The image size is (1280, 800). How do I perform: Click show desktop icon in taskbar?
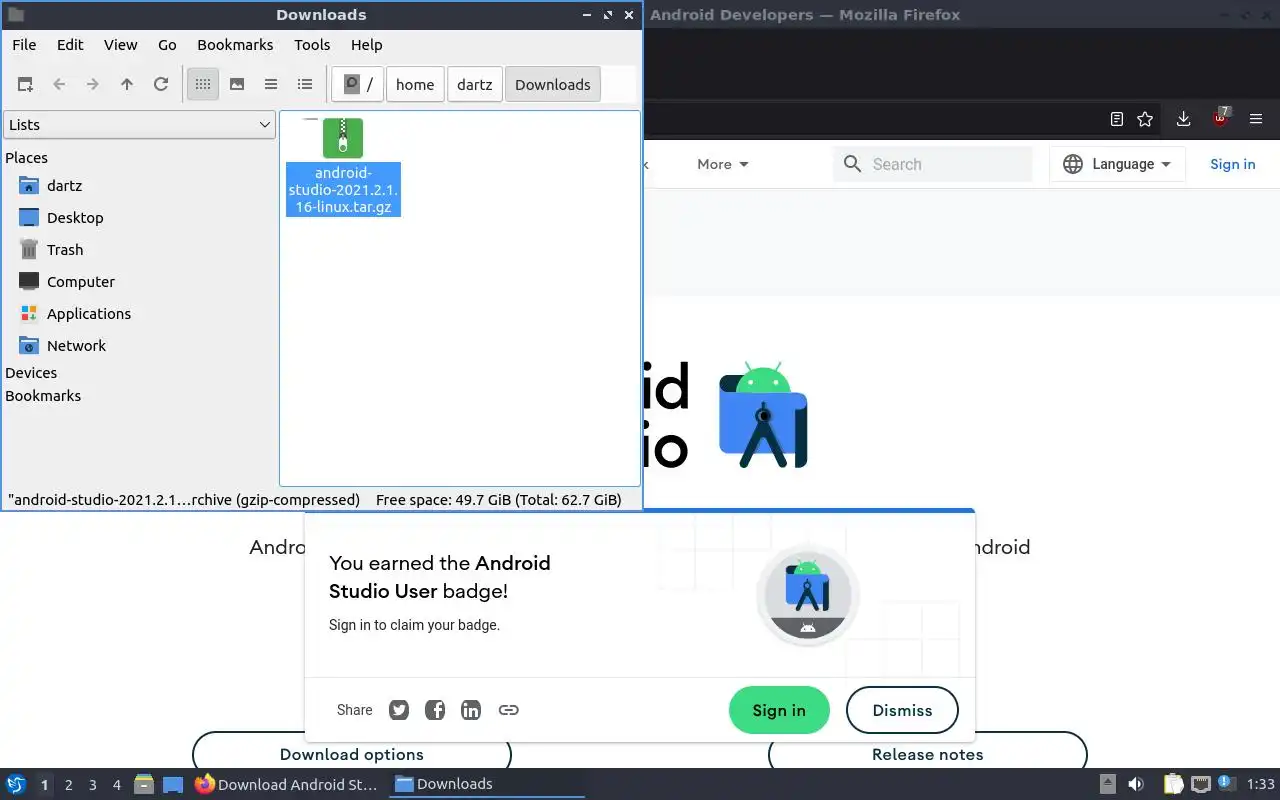[x=173, y=784]
